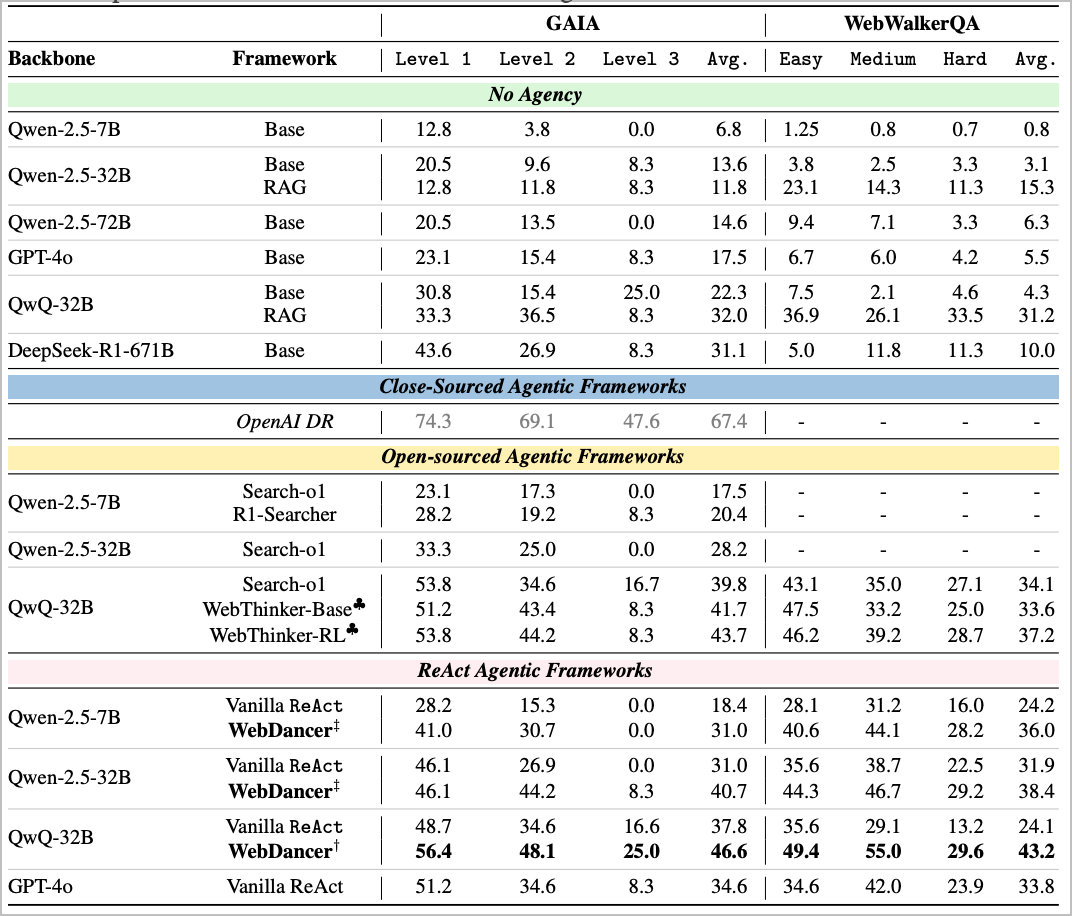Select the grey value 69.1

click(537, 421)
